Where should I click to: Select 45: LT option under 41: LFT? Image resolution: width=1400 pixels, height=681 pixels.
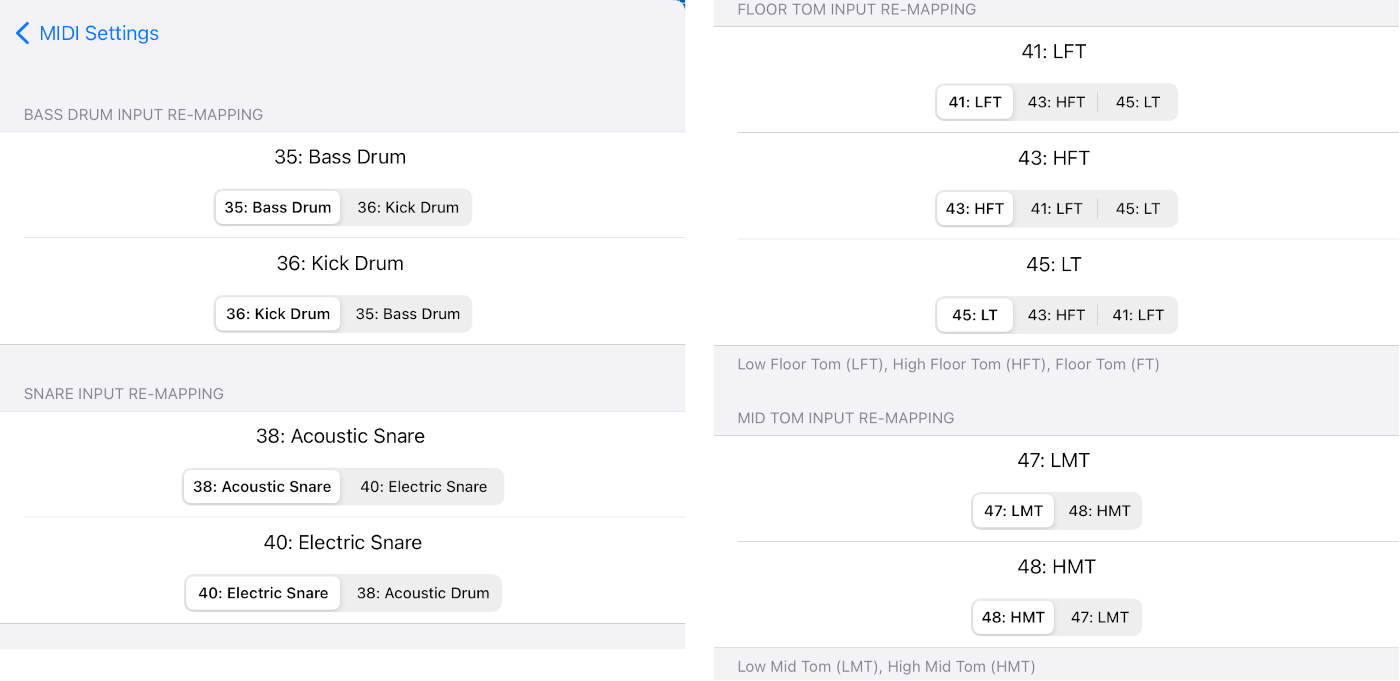coord(1138,102)
